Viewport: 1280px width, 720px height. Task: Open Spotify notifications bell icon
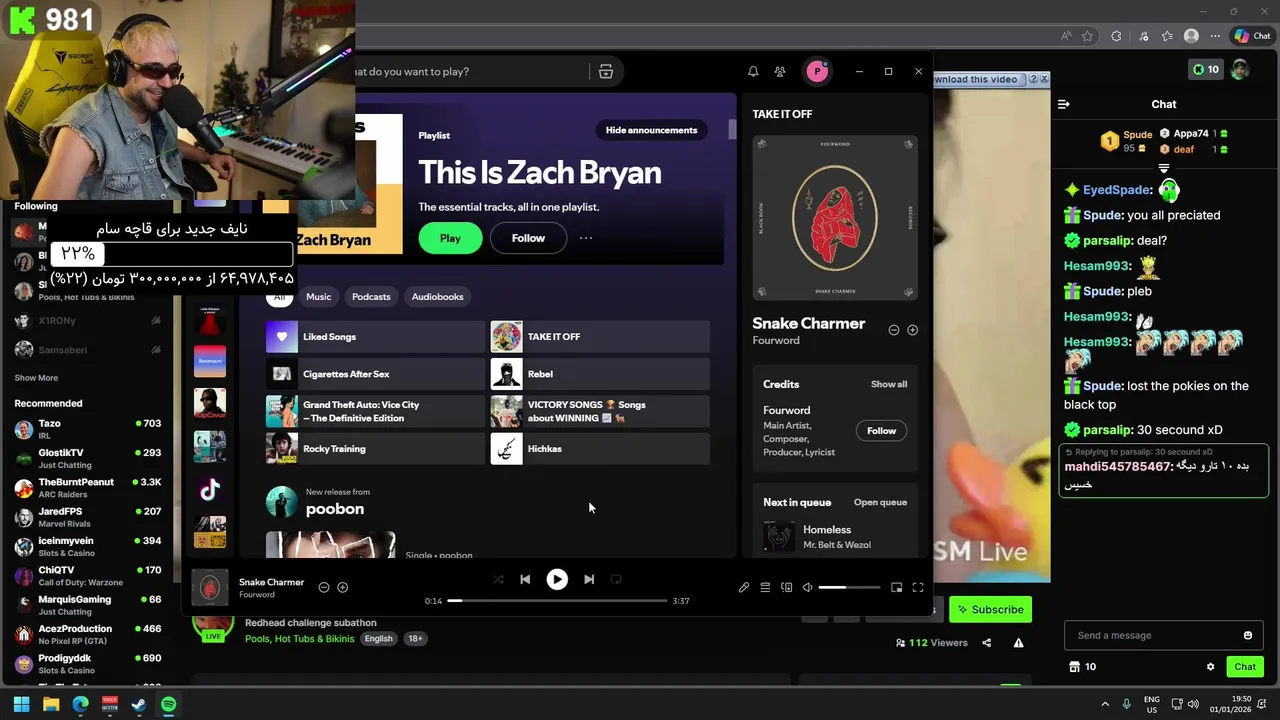753,71
